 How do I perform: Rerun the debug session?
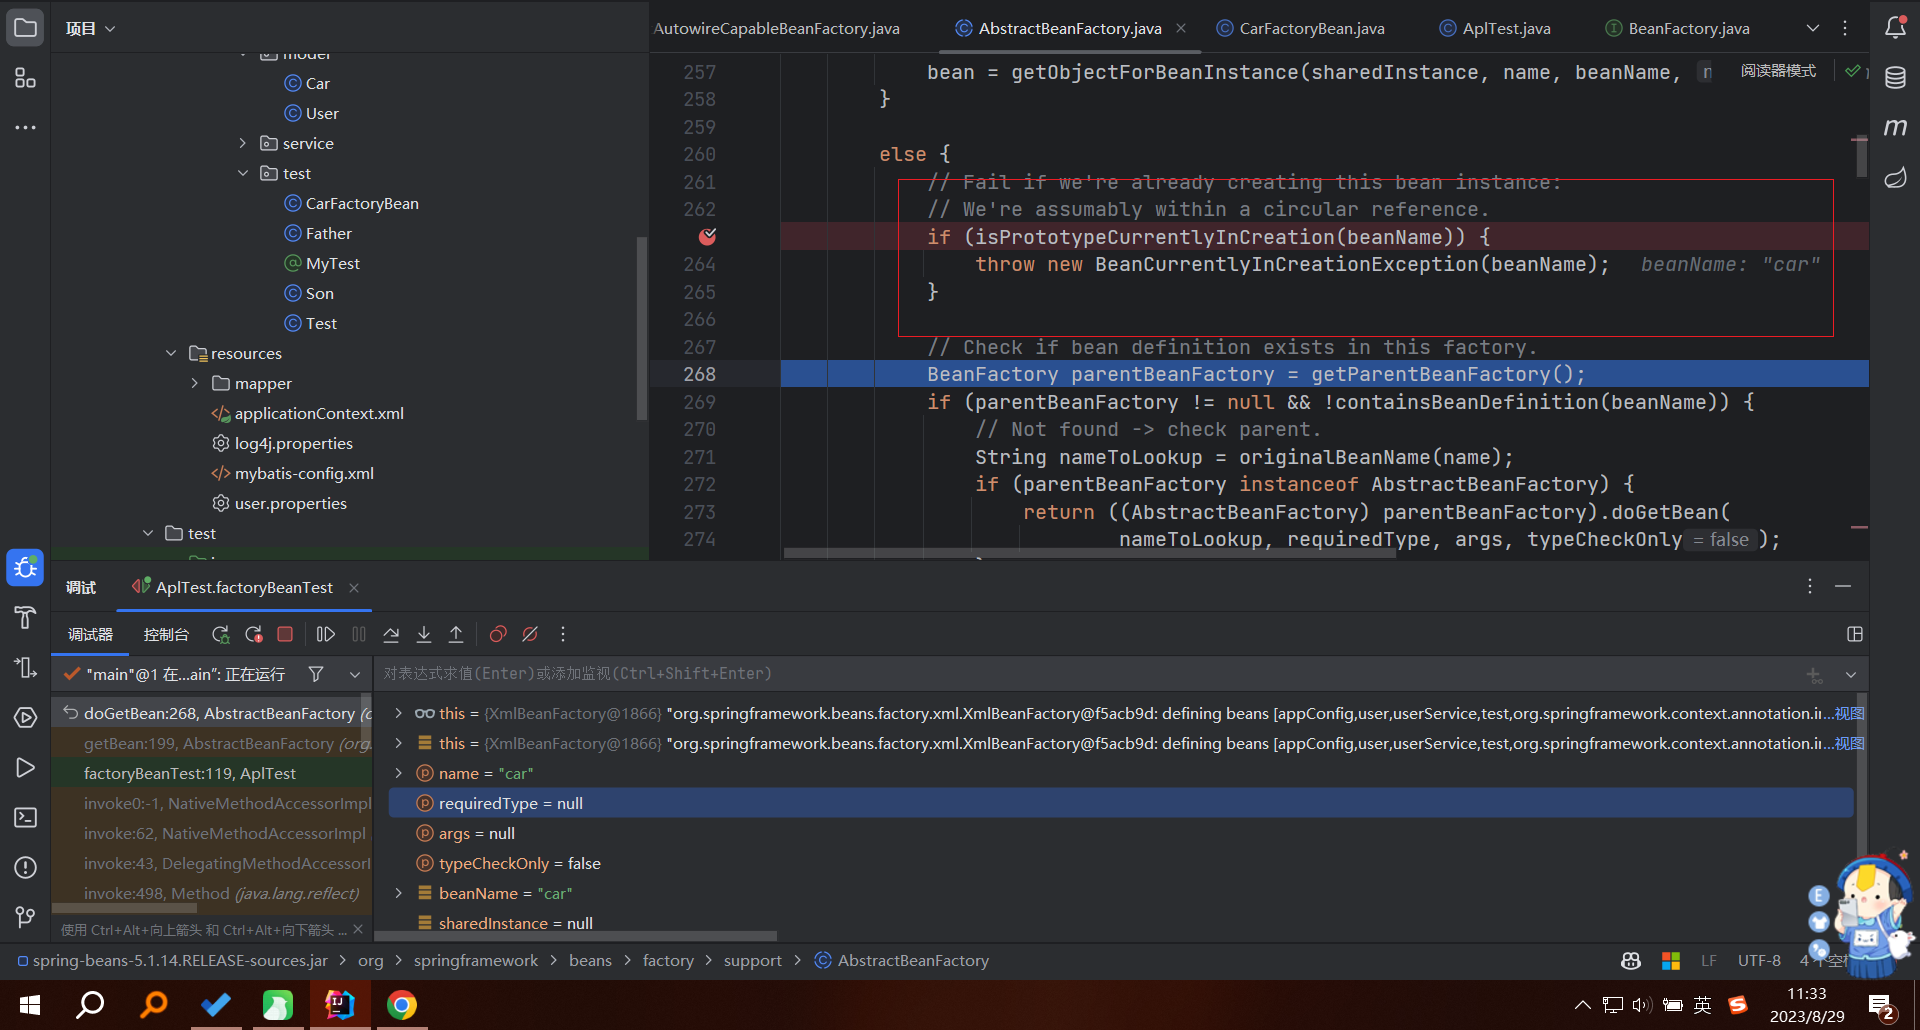click(220, 634)
